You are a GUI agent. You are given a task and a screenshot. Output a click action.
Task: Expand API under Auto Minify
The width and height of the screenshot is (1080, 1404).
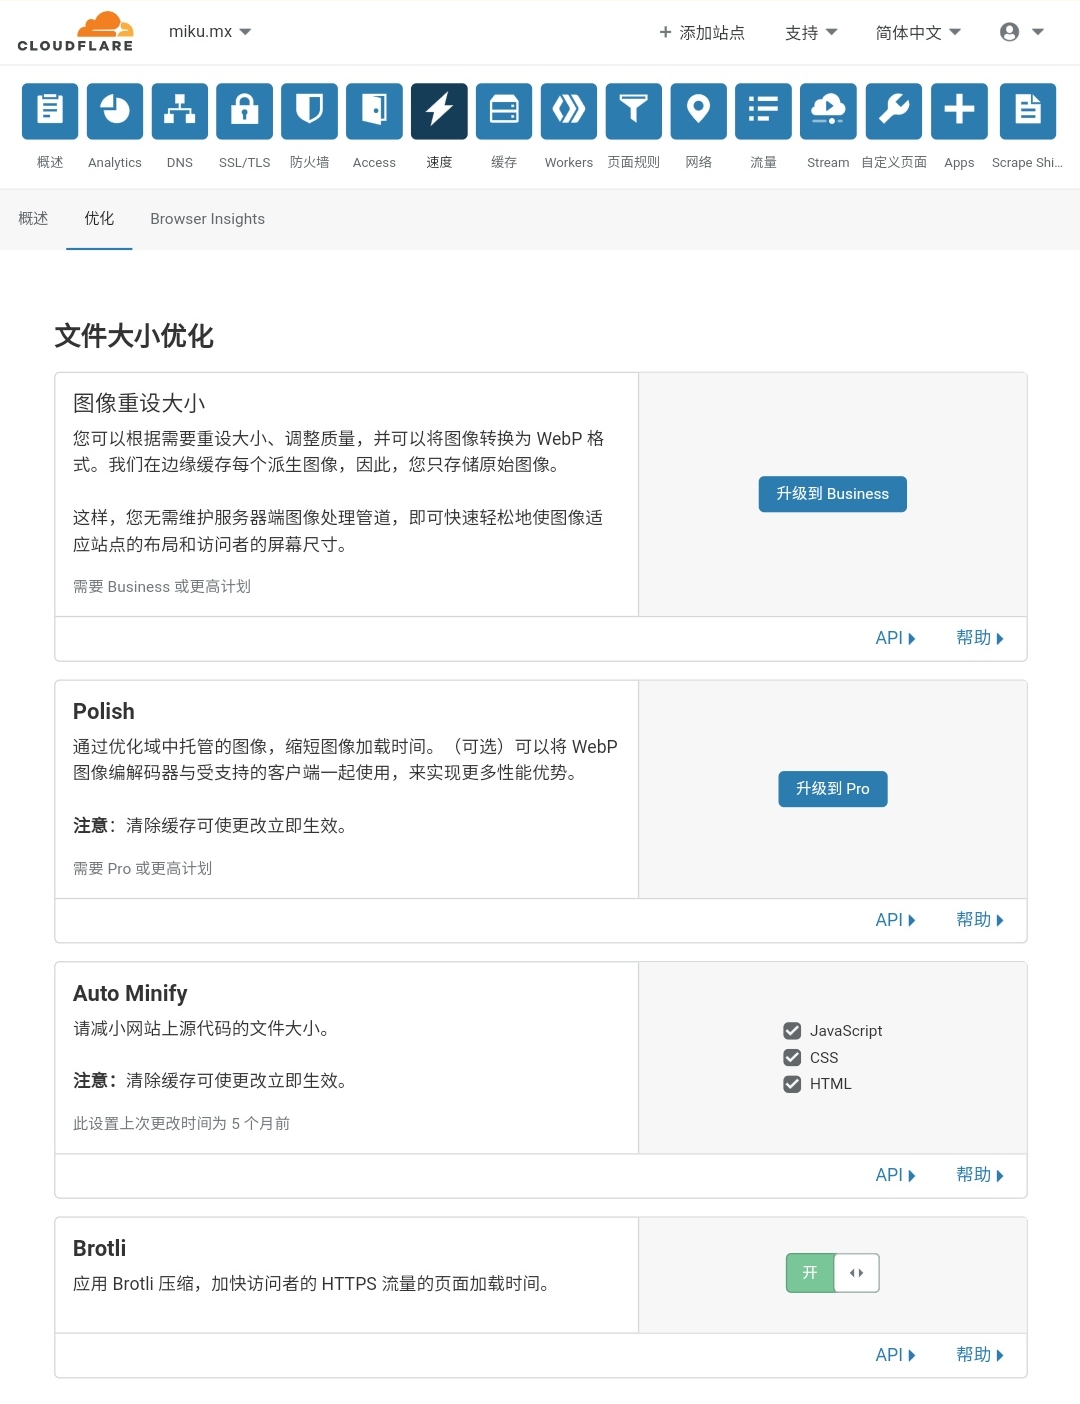click(896, 1175)
